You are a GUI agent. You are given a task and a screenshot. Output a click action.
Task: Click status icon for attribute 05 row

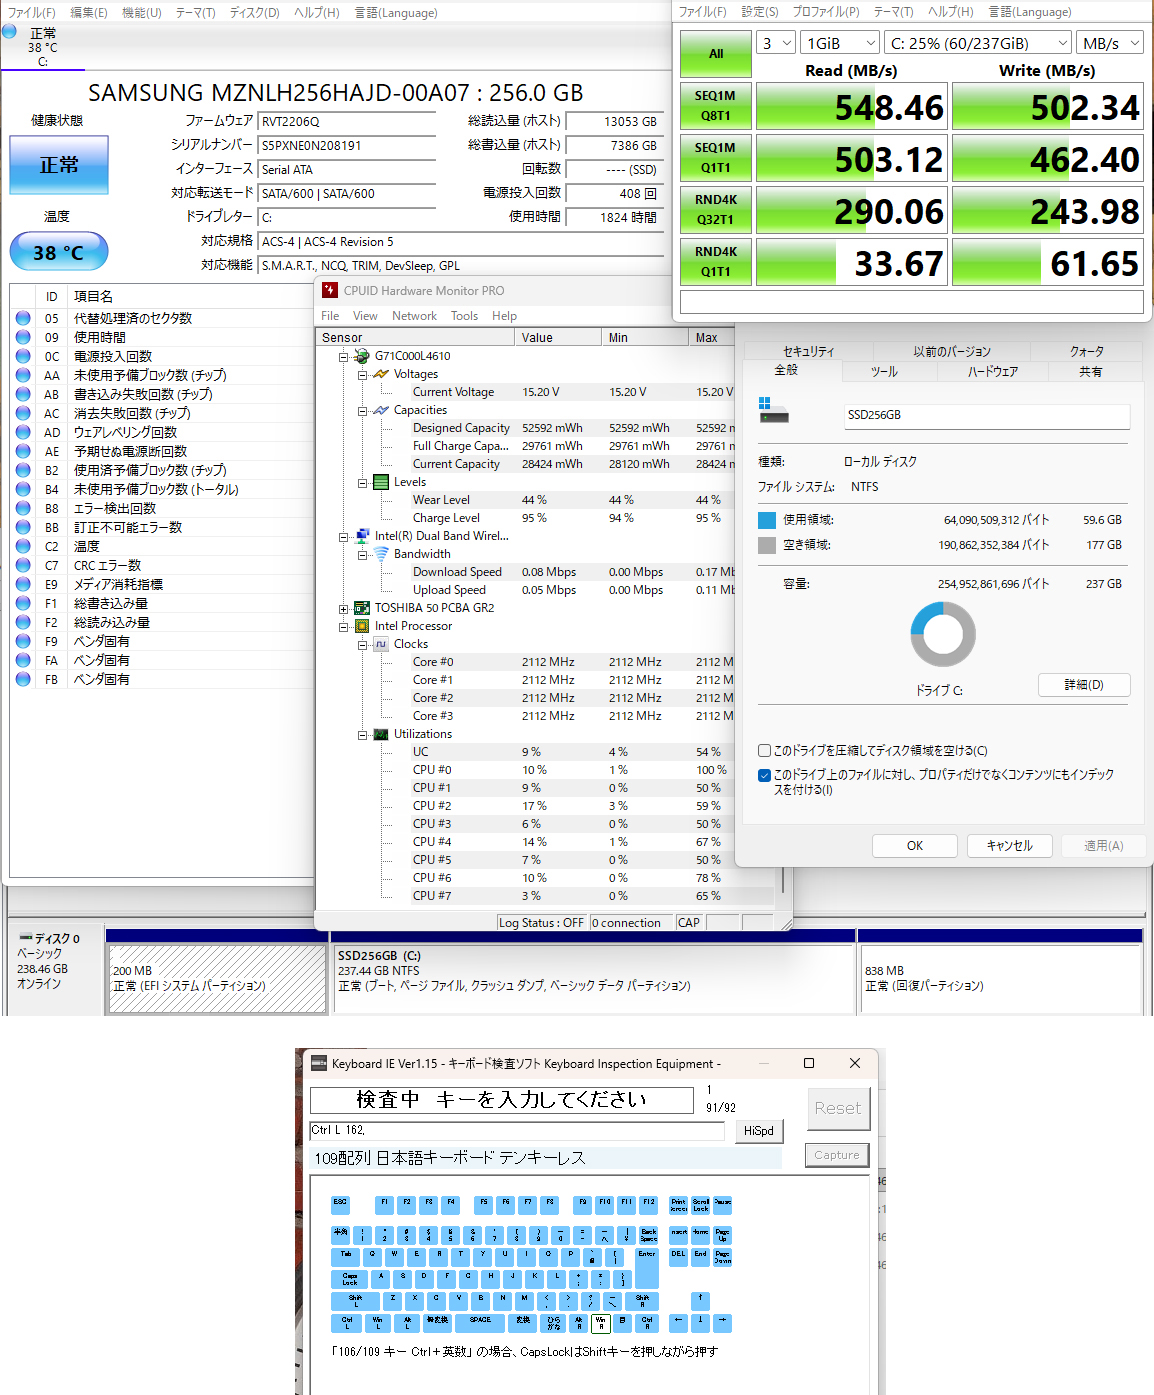pos(23,318)
